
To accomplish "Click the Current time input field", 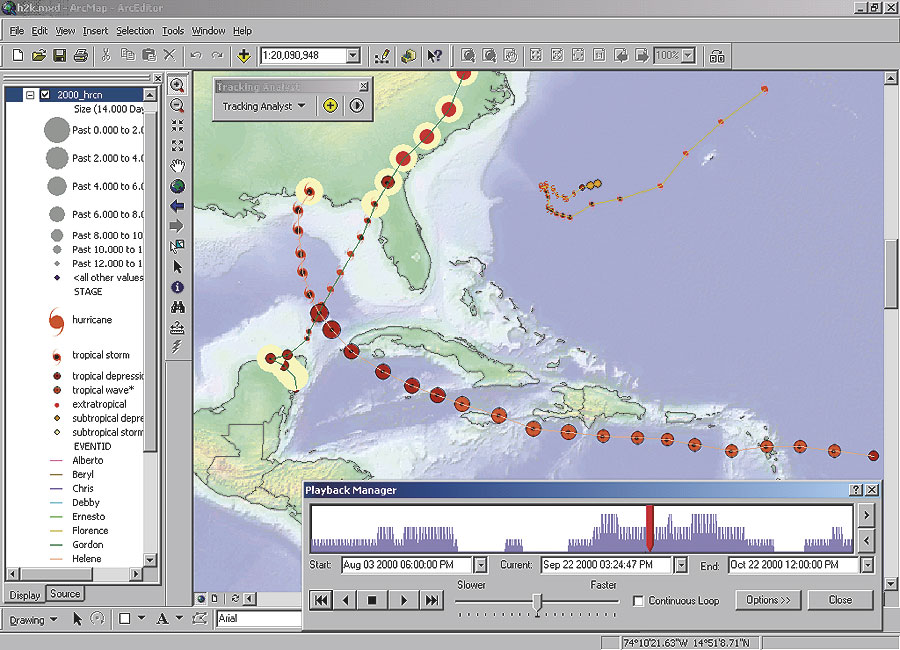I will coord(607,565).
